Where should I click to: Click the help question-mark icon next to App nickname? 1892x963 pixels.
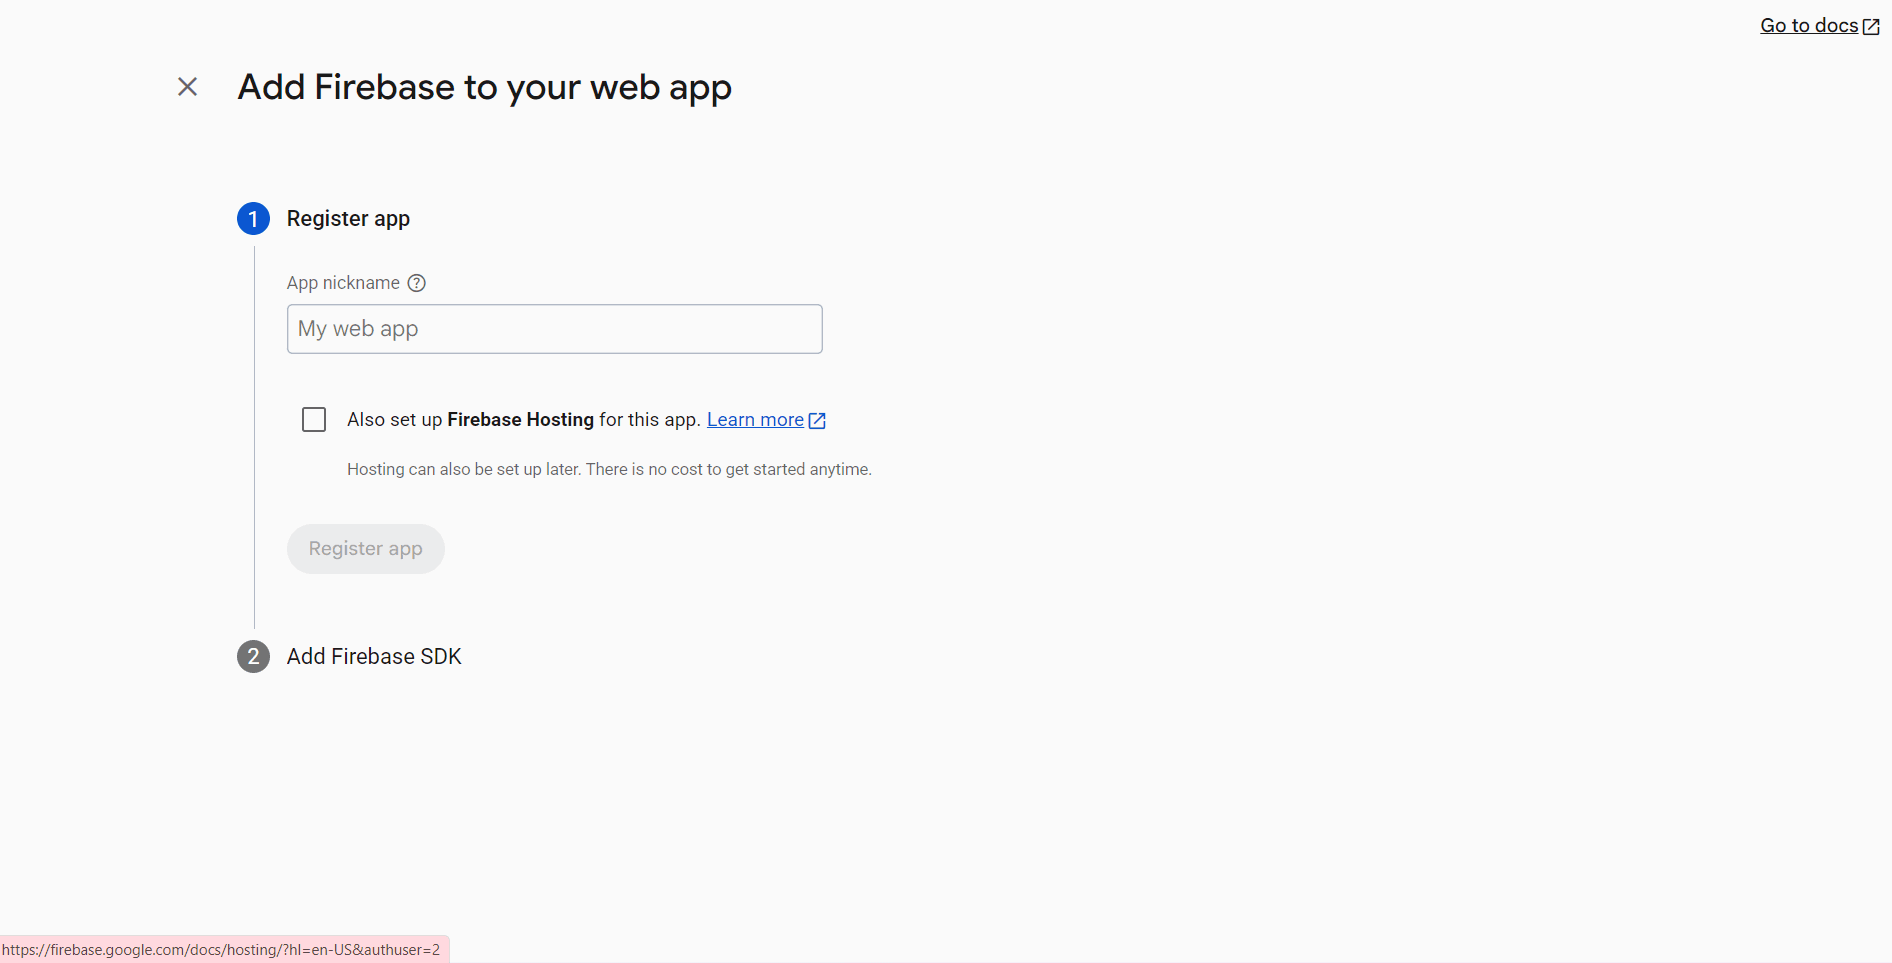[x=416, y=283]
